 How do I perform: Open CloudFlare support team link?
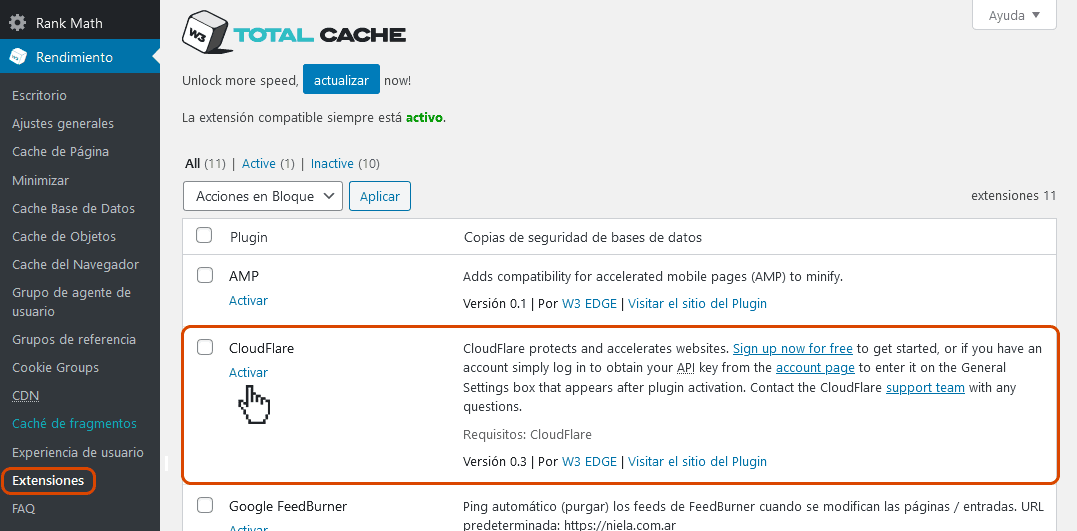click(925, 388)
